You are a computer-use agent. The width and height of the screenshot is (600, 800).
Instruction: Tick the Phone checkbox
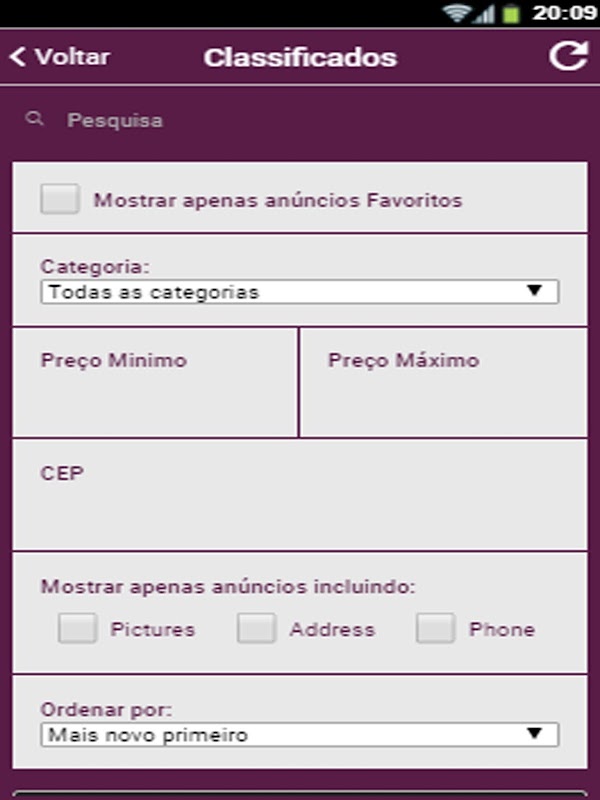coord(436,629)
